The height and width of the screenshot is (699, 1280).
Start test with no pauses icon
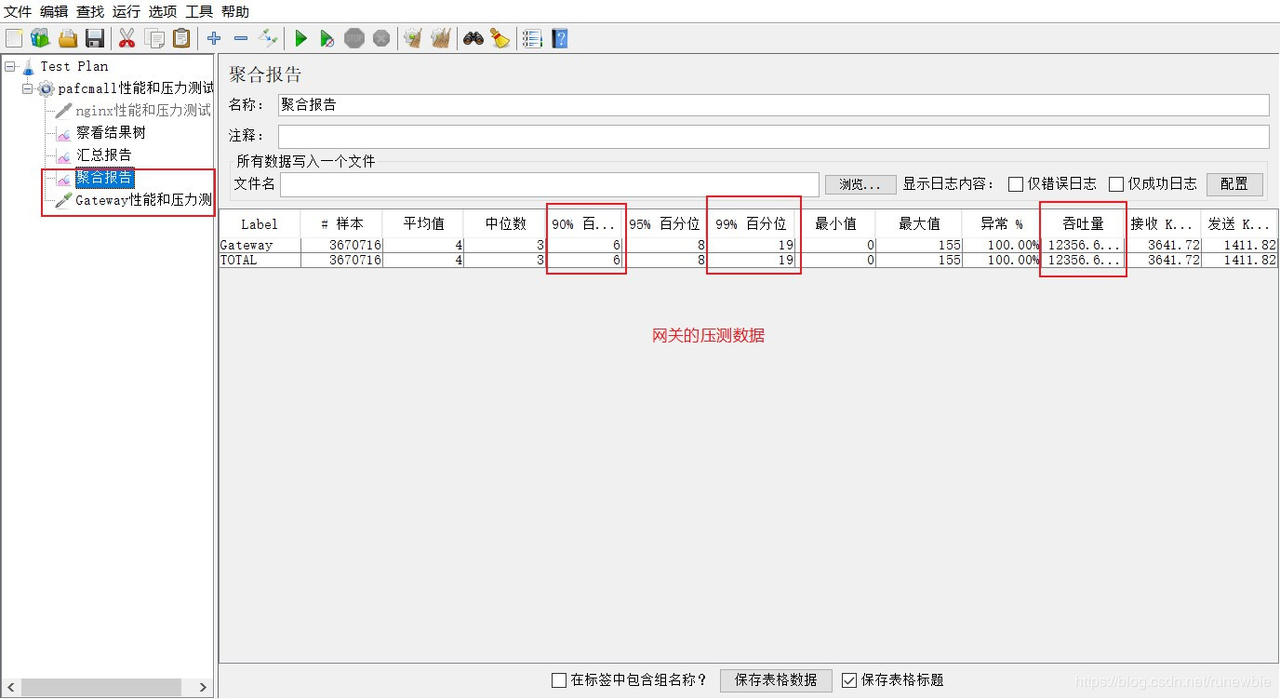(327, 38)
